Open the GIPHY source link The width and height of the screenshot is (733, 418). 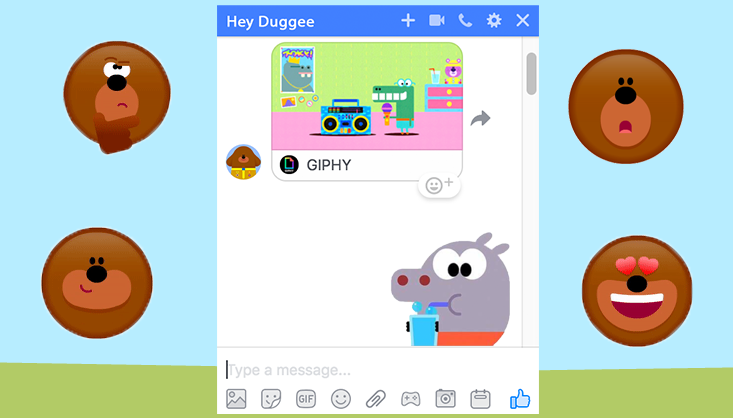[x=329, y=165]
